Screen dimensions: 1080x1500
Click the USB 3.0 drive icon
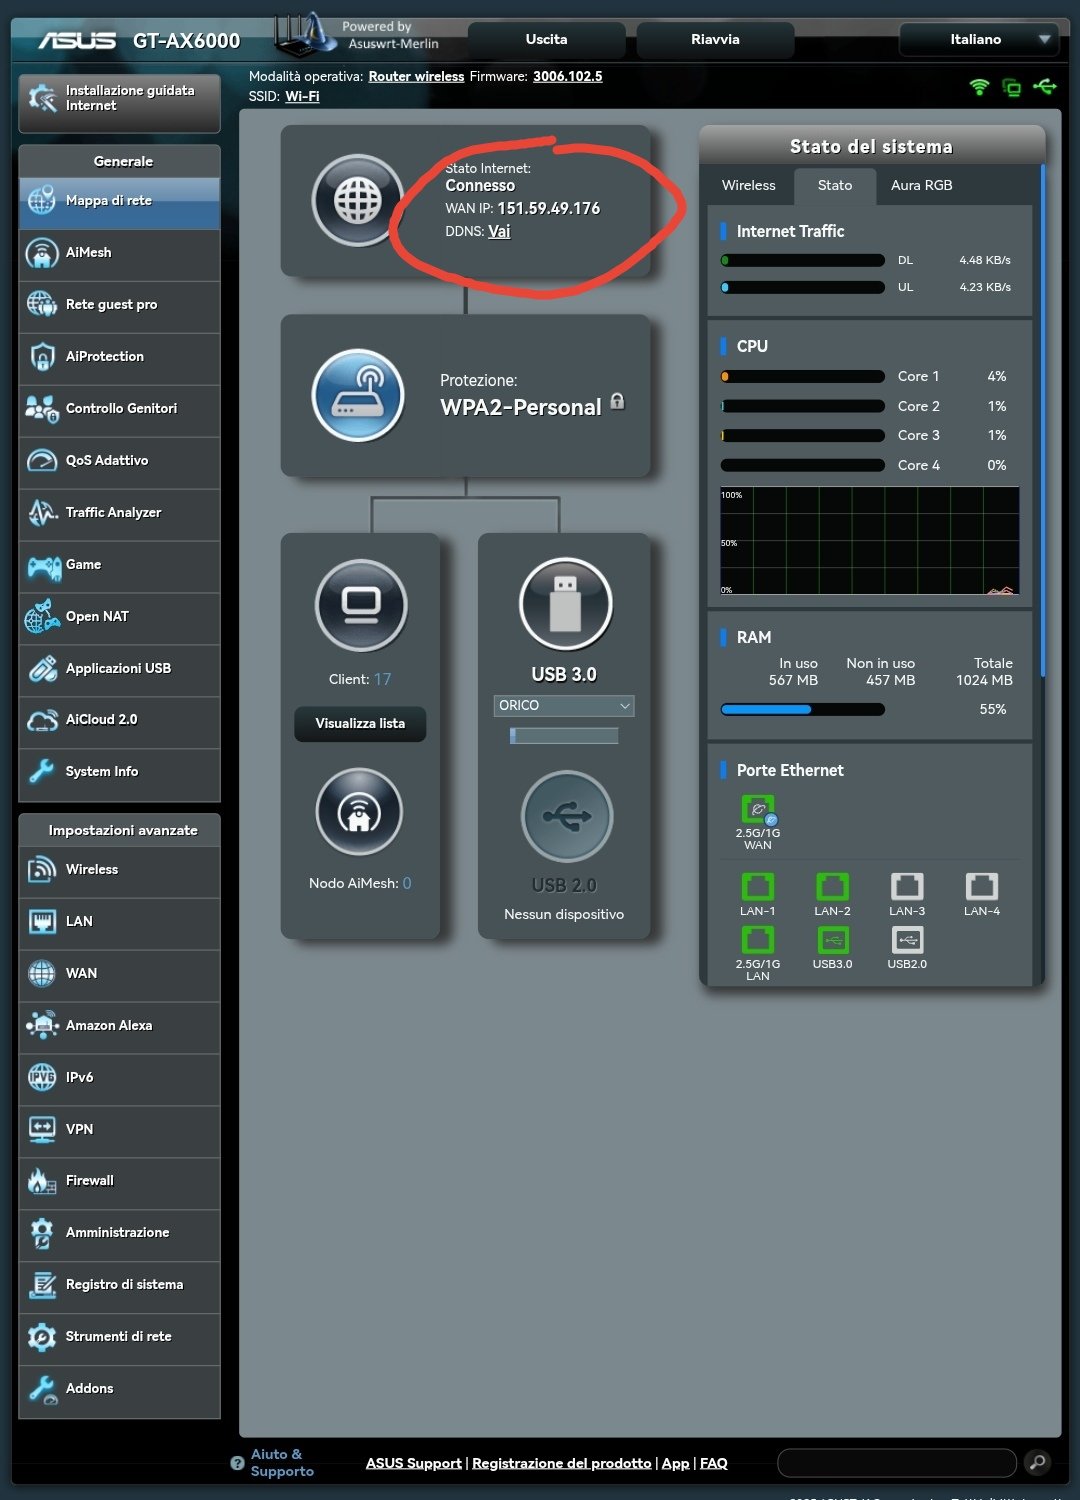click(x=565, y=604)
